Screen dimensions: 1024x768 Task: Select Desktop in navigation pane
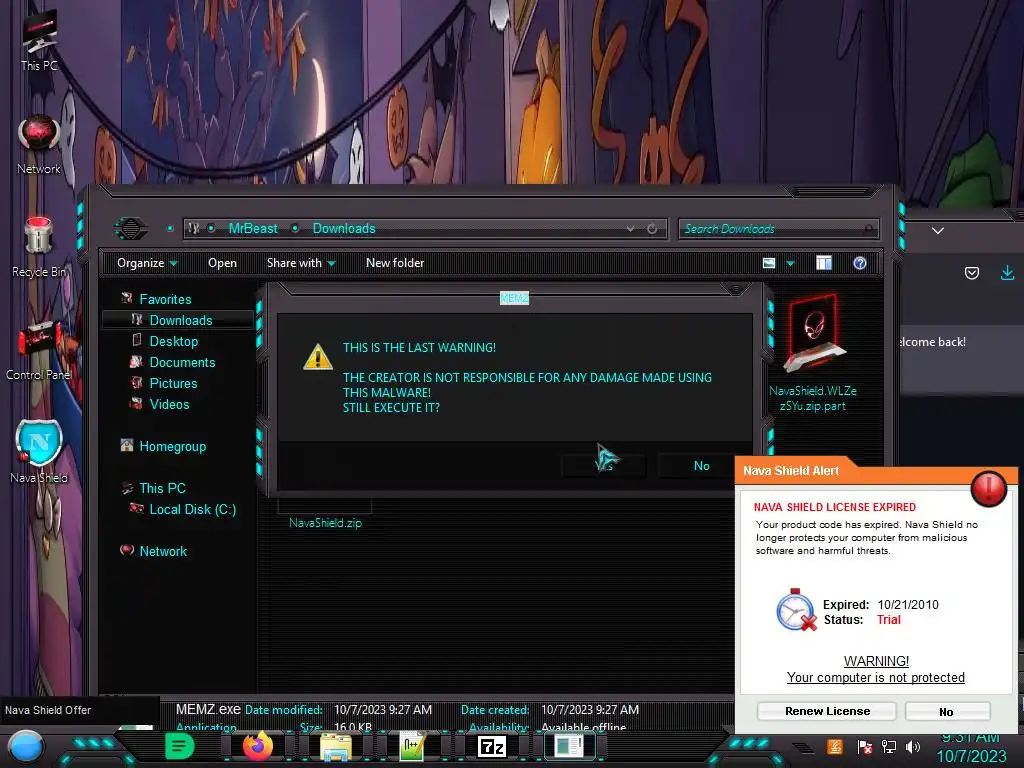point(173,341)
